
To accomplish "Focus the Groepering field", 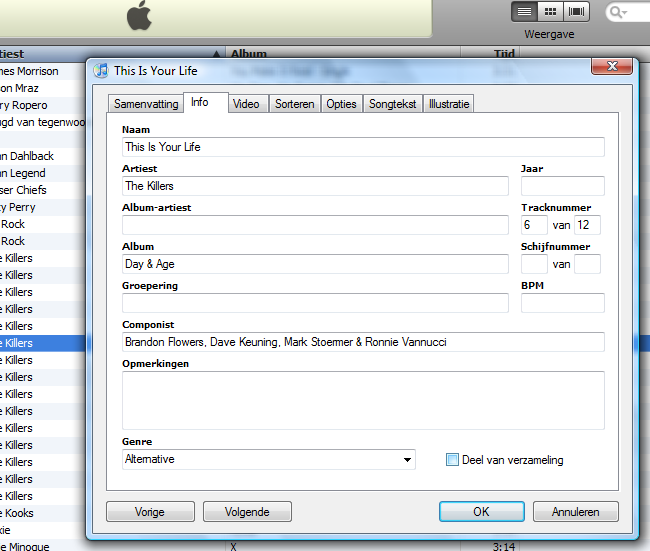I will click(315, 303).
